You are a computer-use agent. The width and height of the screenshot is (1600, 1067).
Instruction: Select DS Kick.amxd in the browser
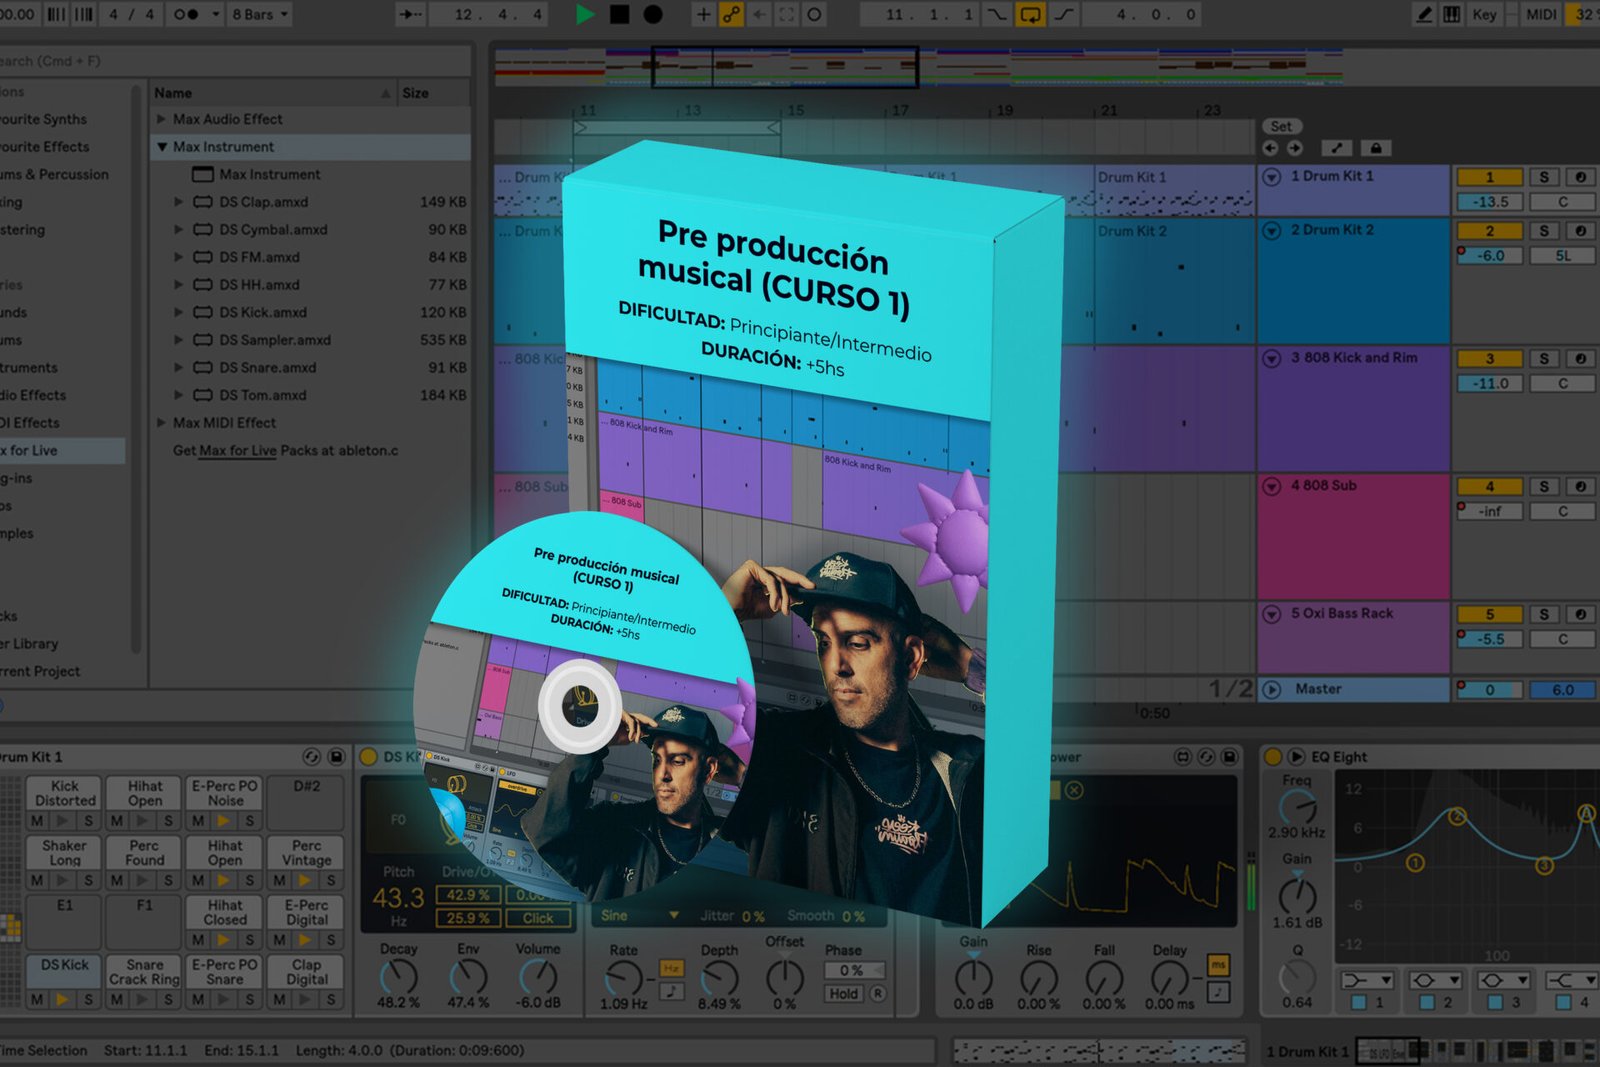click(x=263, y=312)
